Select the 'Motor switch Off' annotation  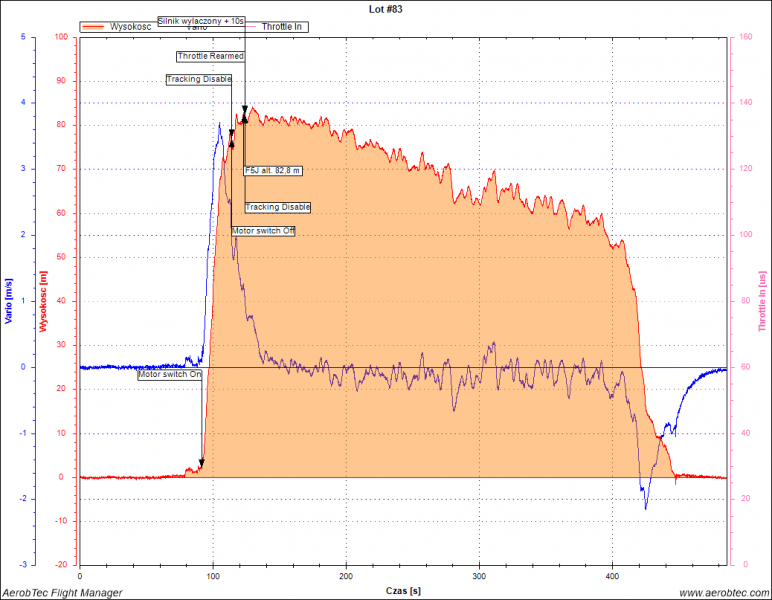tap(263, 231)
